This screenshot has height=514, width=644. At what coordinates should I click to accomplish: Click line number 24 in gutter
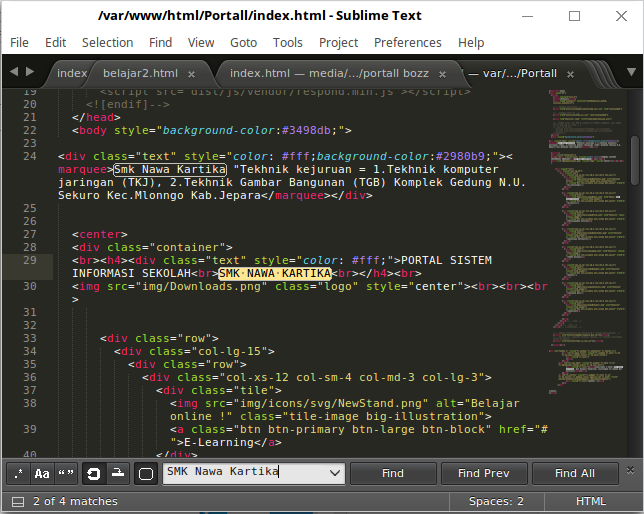30,156
